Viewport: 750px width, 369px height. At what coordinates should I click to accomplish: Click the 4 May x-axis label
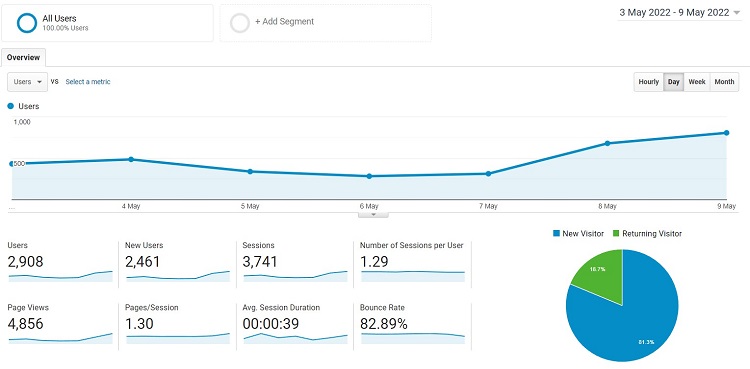click(x=131, y=206)
